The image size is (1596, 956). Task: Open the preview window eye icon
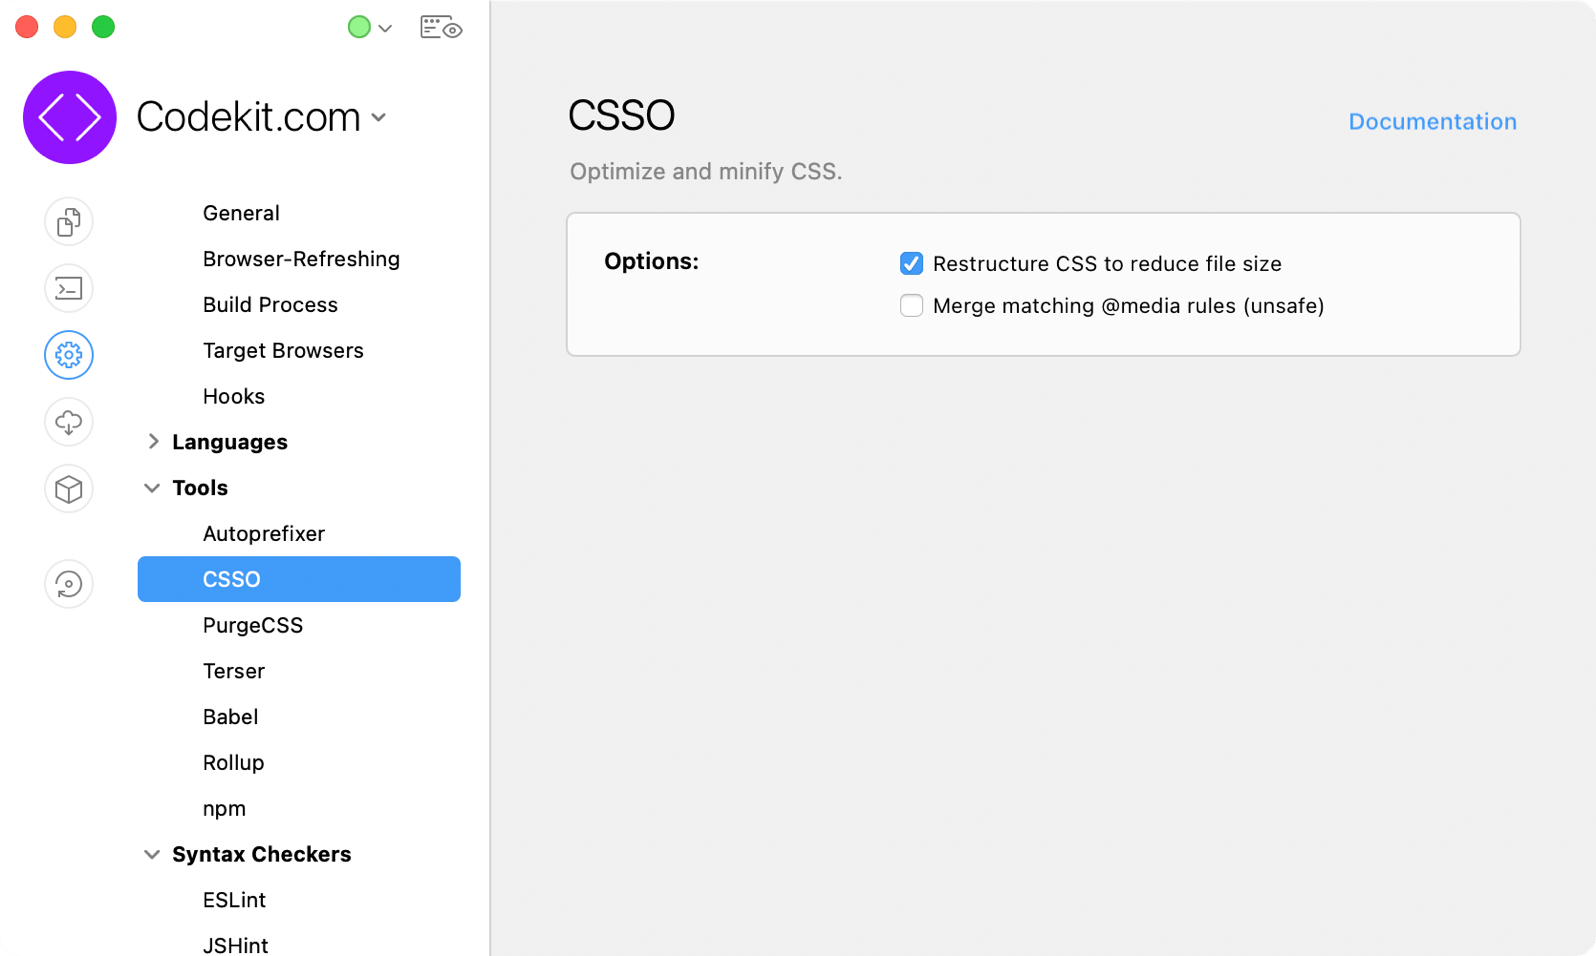pyautogui.click(x=441, y=27)
